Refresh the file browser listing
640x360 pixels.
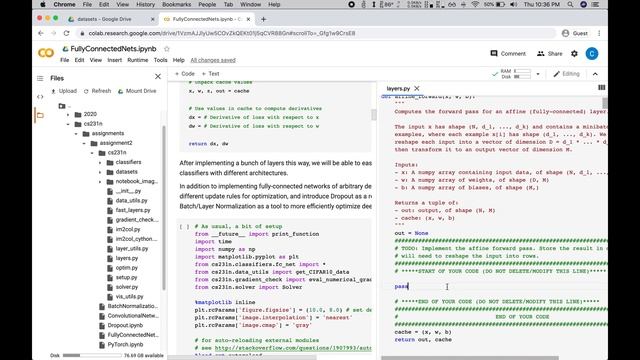(x=98, y=91)
